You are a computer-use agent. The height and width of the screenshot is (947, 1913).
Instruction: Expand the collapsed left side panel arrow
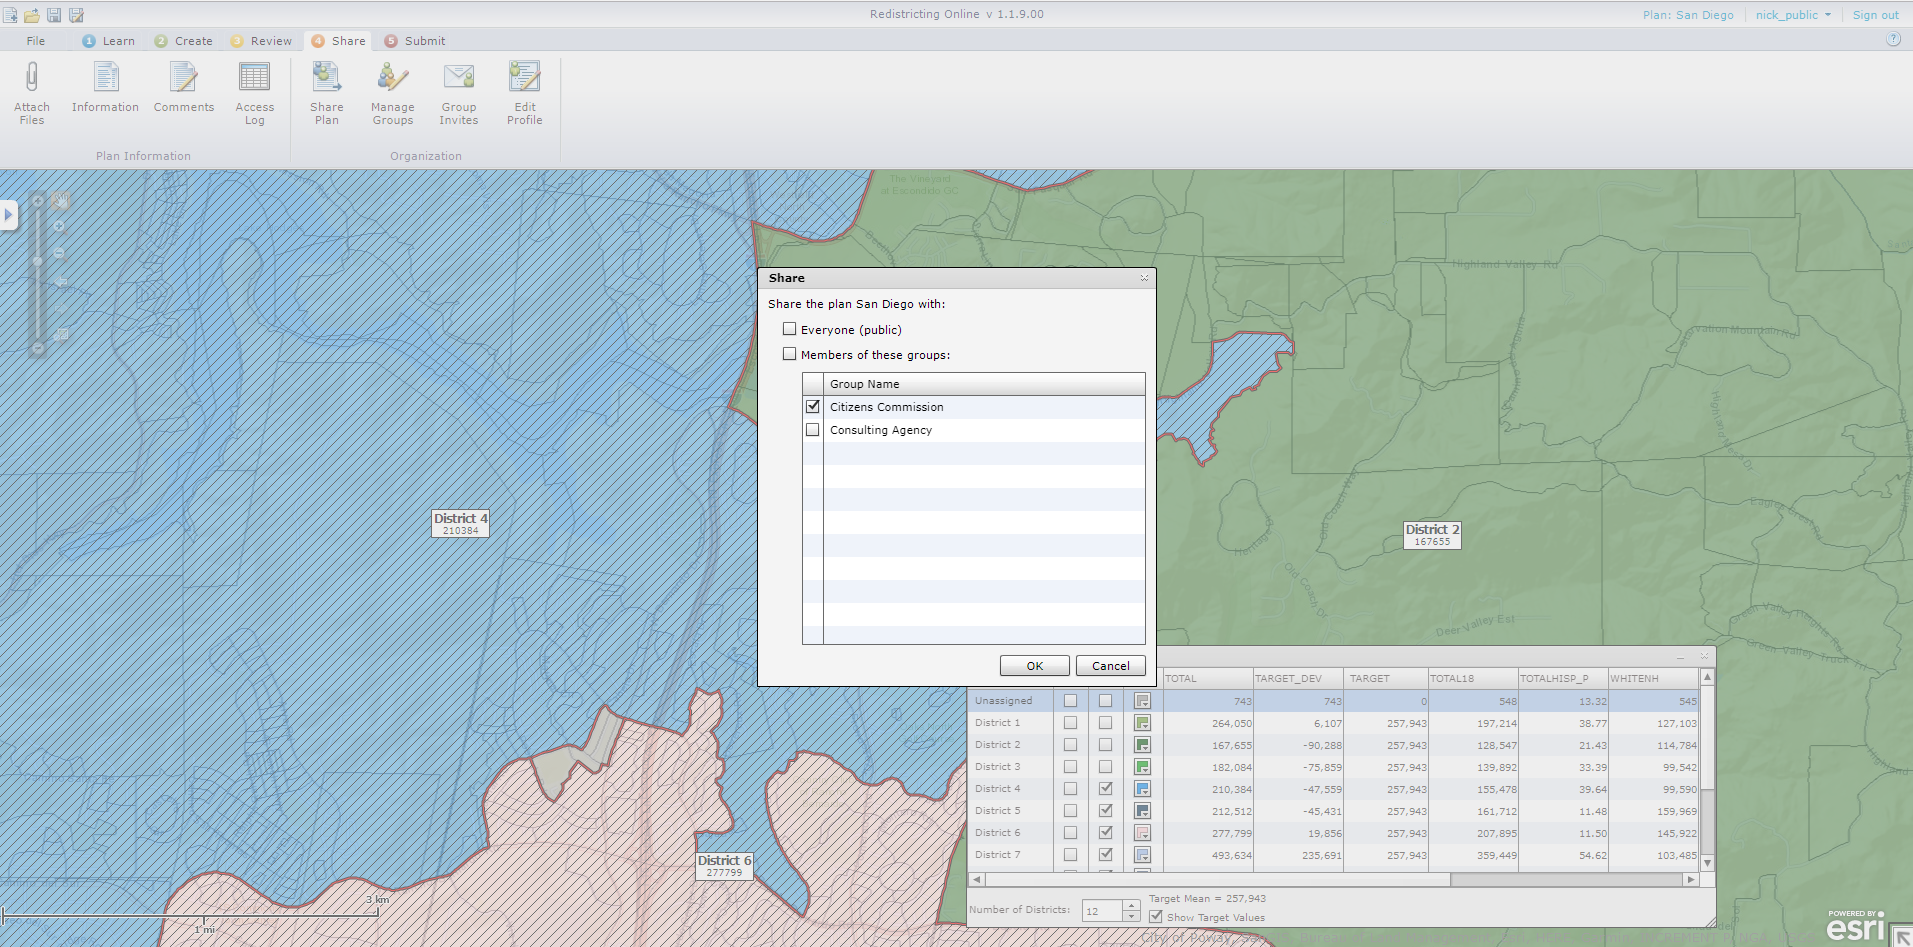[x=9, y=214]
